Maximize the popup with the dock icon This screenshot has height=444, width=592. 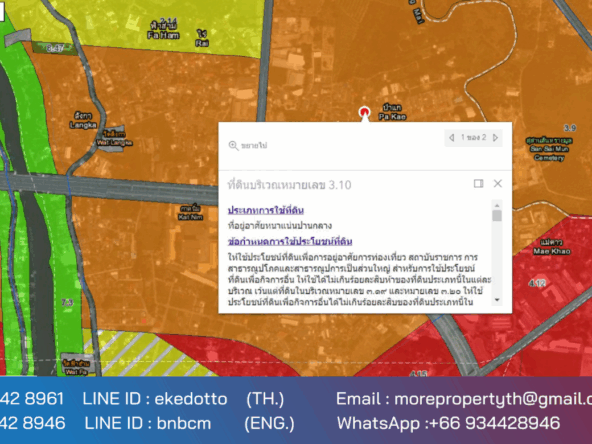point(478,183)
